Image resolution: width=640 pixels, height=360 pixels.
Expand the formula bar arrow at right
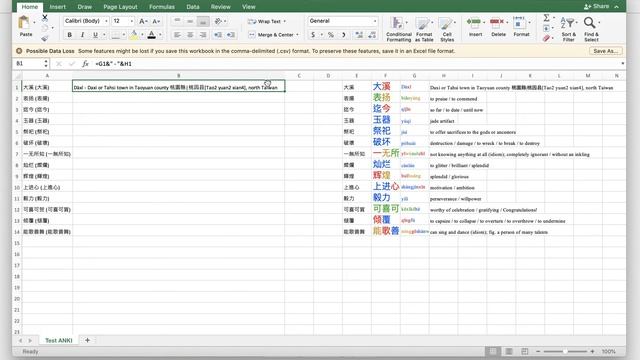622,64
